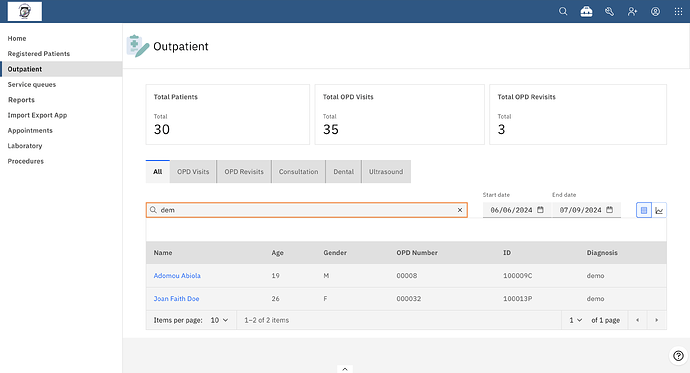Click OPD number 000032

[x=409, y=299]
